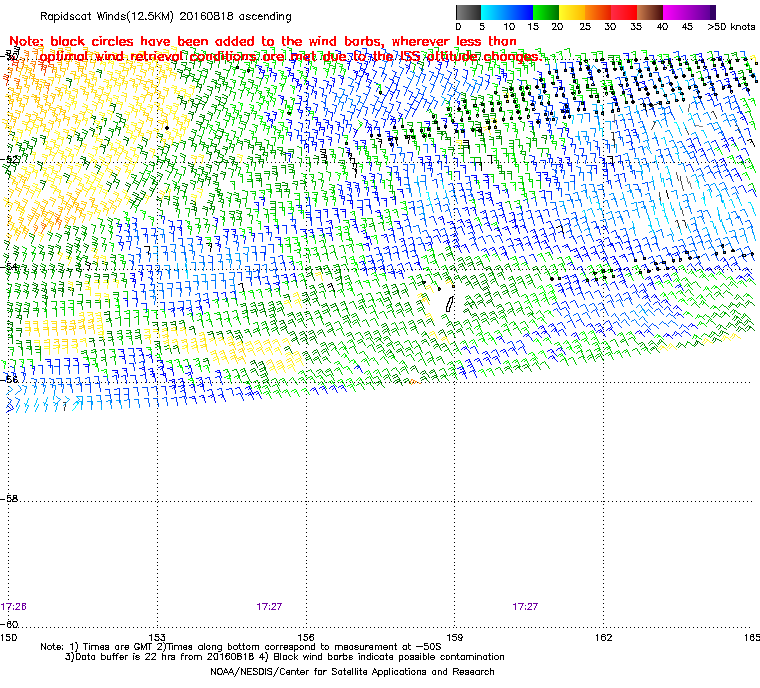This screenshot has width=760, height=688.
Task: Click 'NOAA/NESDIS/Center for Satellite Applications and Research' credit
Action: click(x=352, y=672)
